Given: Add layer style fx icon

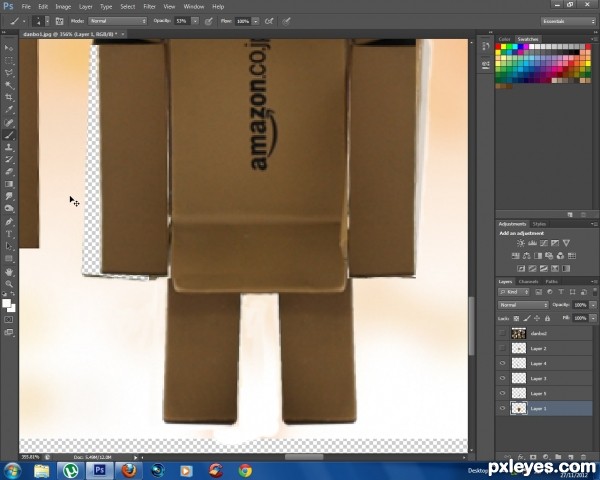Looking at the screenshot, I should (x=520, y=457).
